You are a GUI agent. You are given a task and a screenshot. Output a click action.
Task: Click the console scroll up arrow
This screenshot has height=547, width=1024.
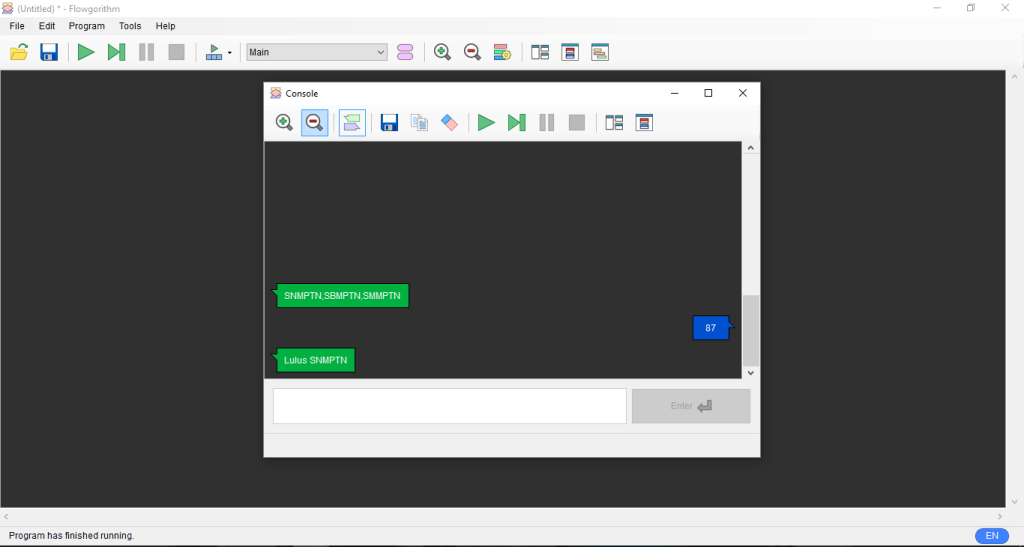click(x=750, y=148)
